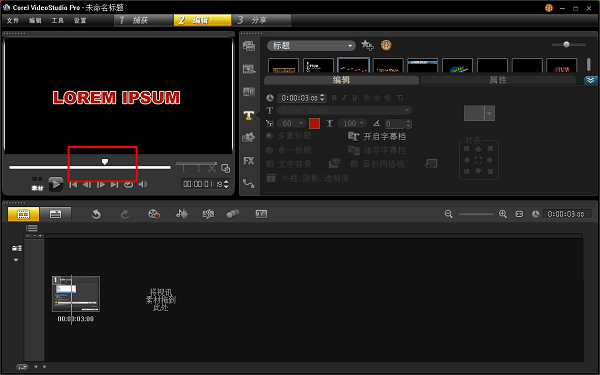The height and width of the screenshot is (375, 600).
Task: Switch to Timeline view button
Action: (55, 214)
